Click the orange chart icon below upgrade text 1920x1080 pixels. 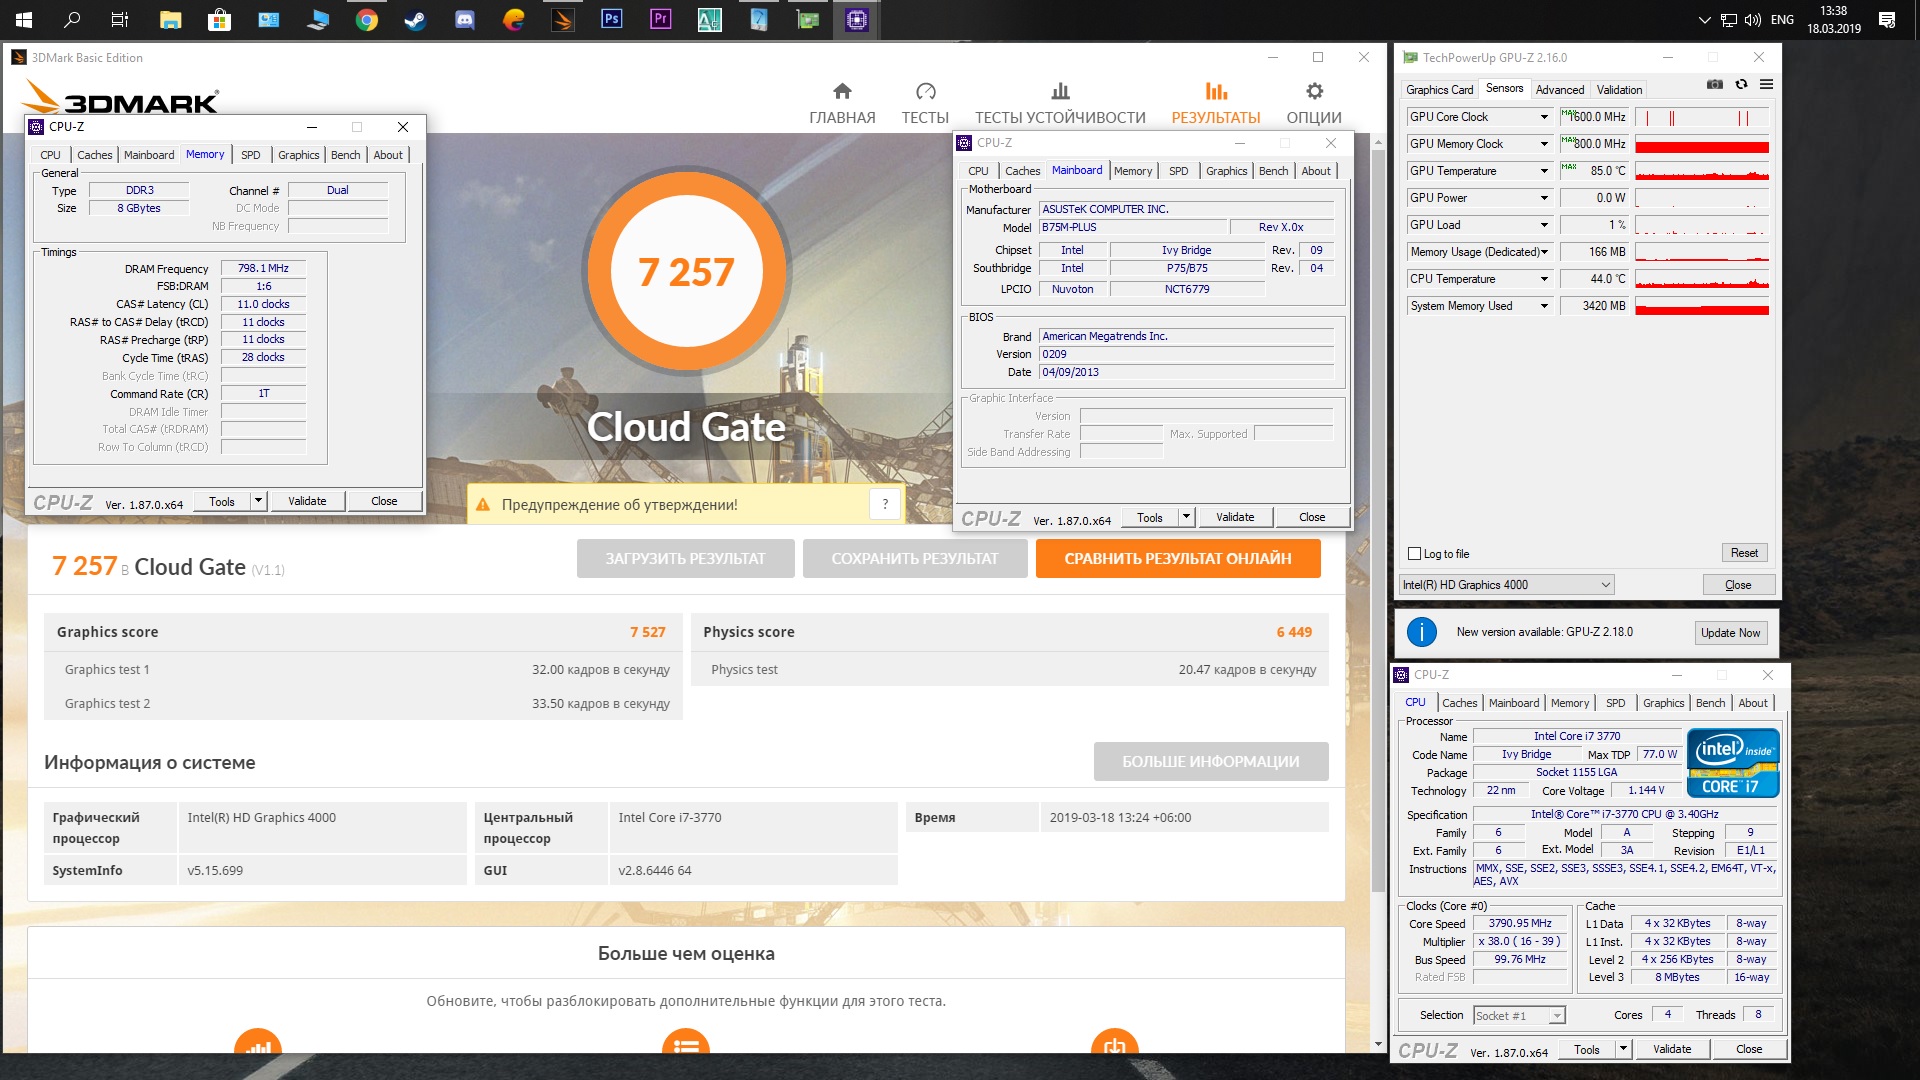(258, 1042)
